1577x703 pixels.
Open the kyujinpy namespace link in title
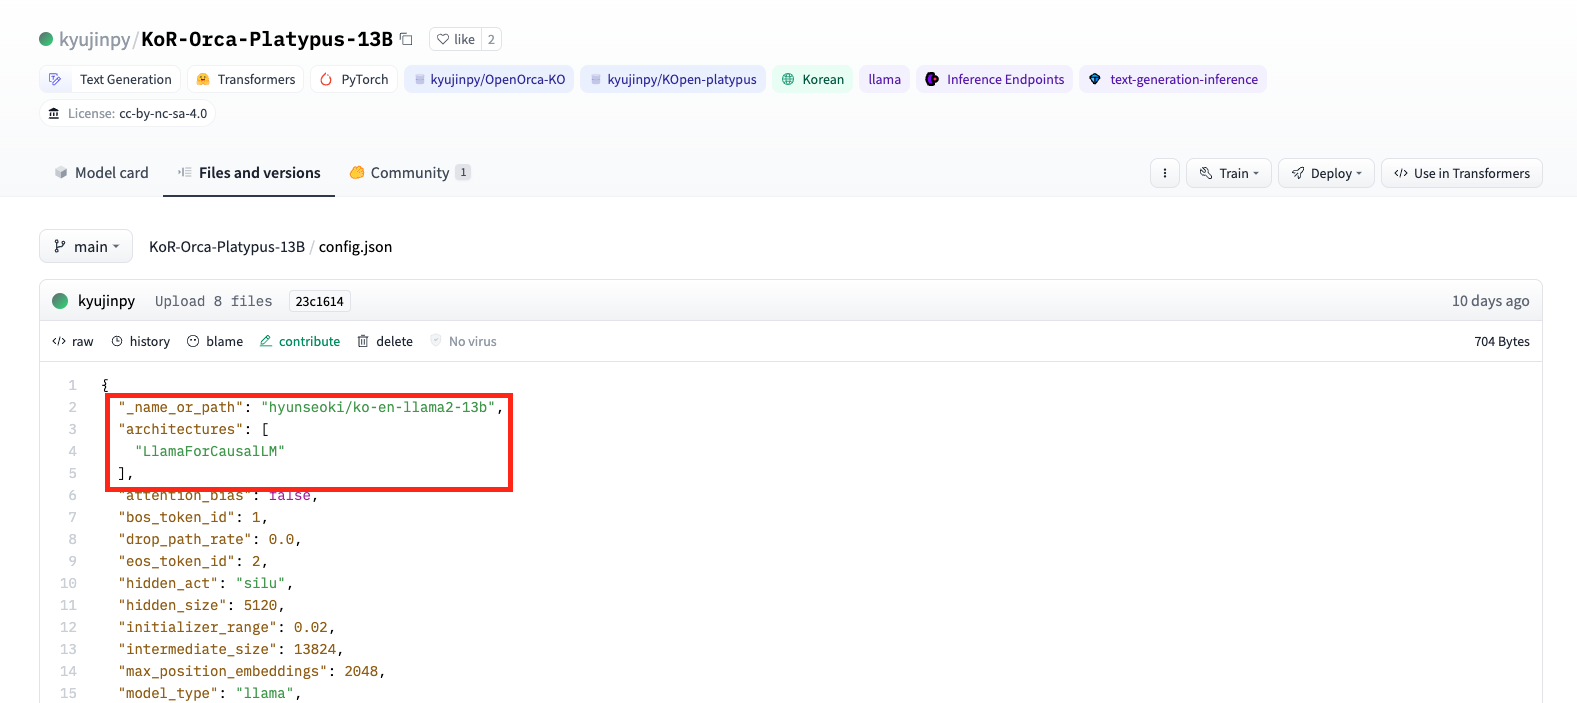[x=95, y=39]
